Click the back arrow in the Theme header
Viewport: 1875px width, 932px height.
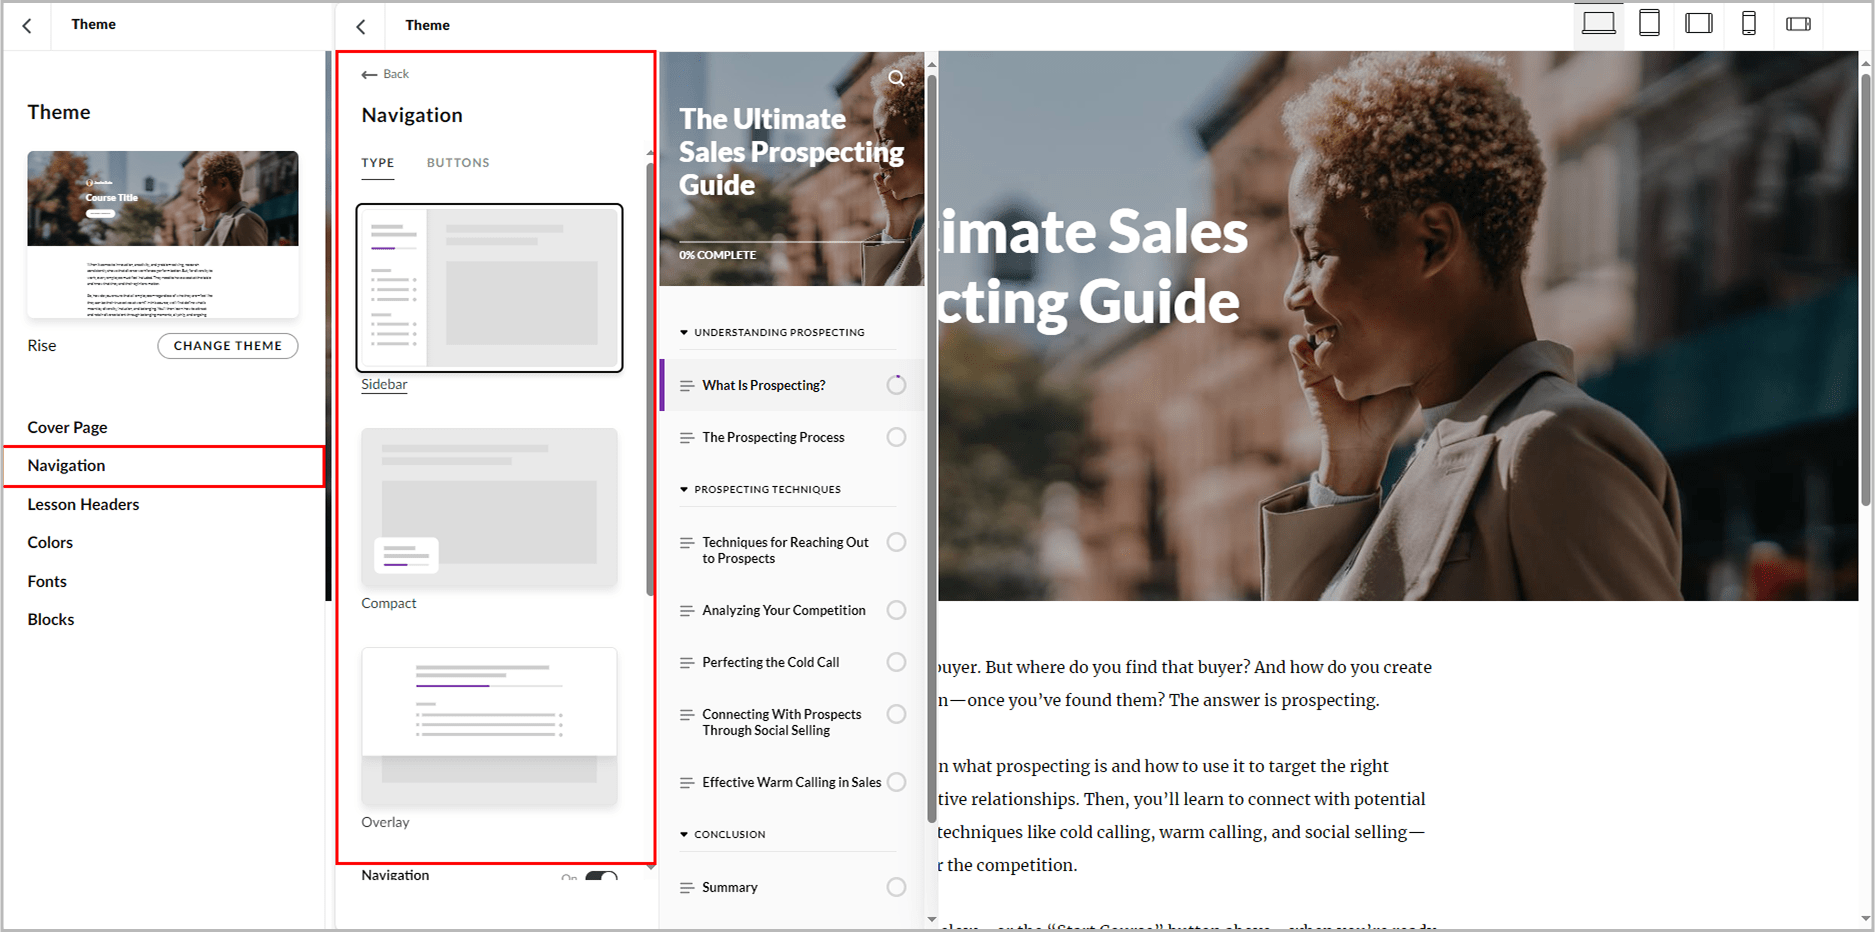pyautogui.click(x=27, y=25)
